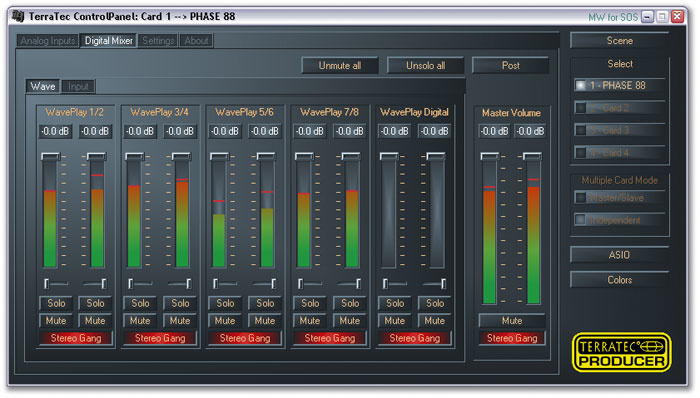The height and width of the screenshot is (398, 700).
Task: Mute the left channel of WavePlay 1/2
Action: coord(56,321)
